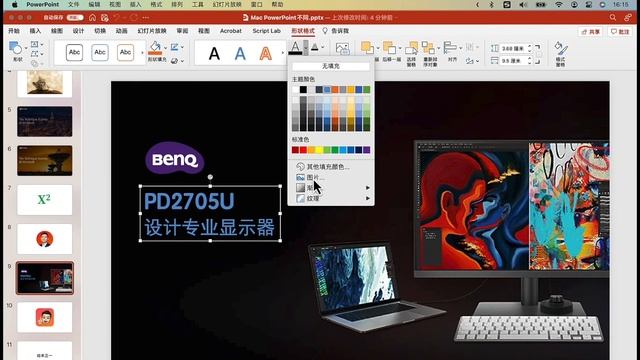The image size is (640, 360).
Task: Click the search magnifier in title bar
Action: 613,18
